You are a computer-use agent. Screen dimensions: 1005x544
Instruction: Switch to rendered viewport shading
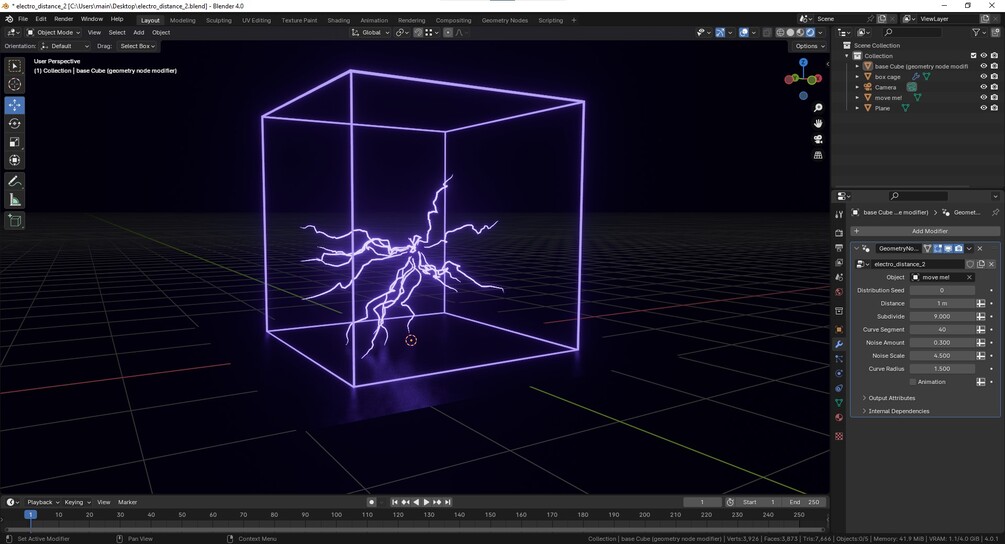[x=810, y=32]
